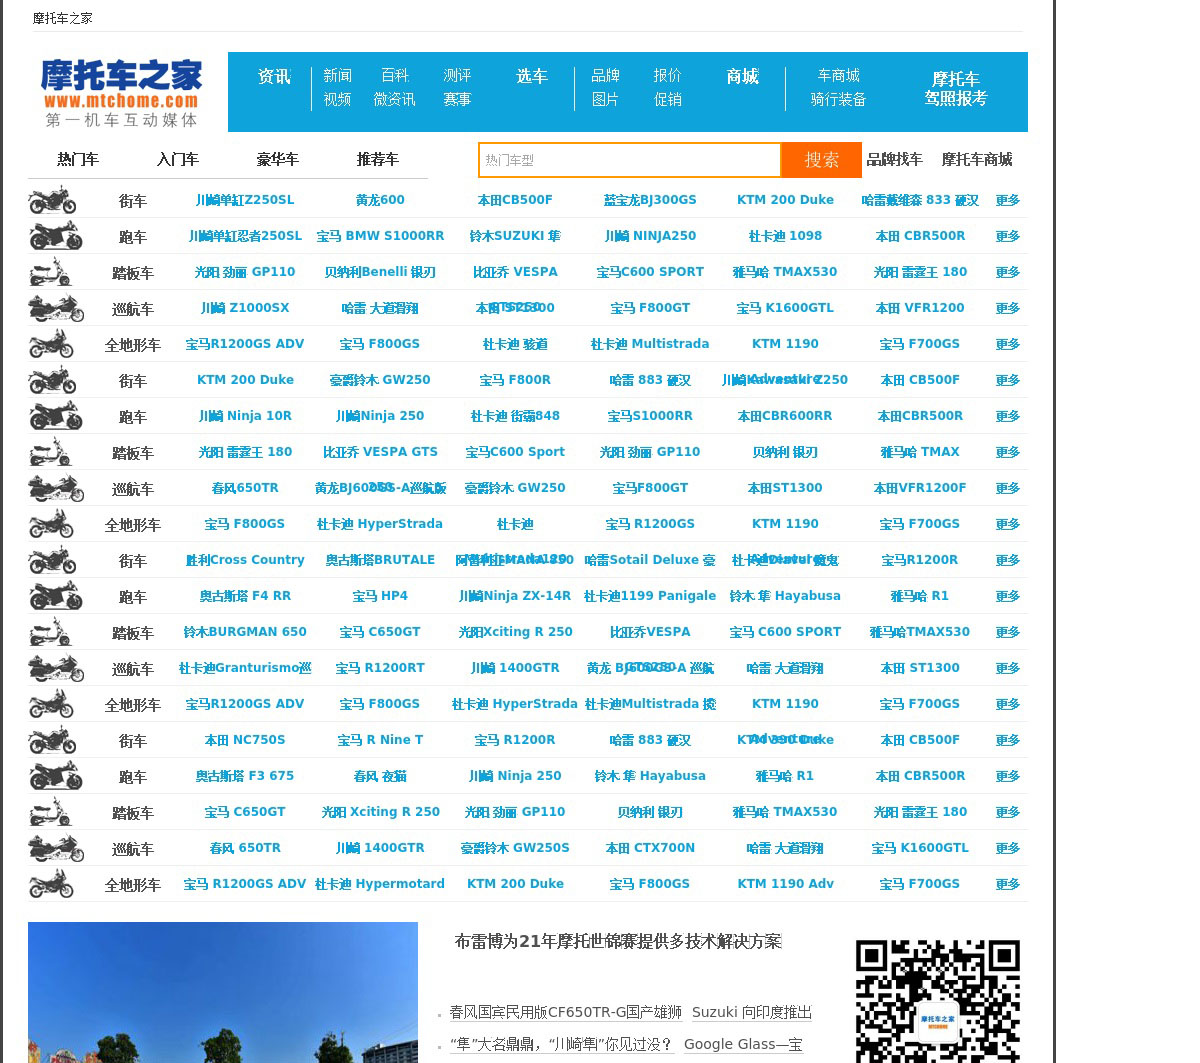
Task: Open the 杜卡迪1199 Panigale link
Action: point(650,596)
